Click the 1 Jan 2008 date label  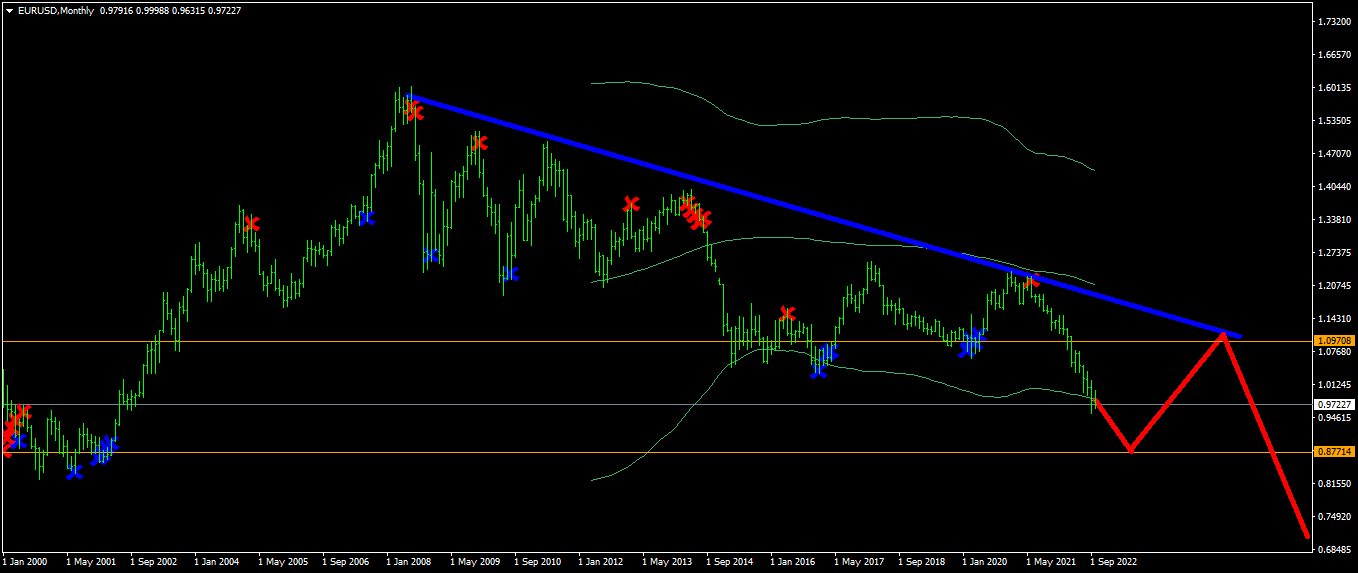tap(410, 562)
